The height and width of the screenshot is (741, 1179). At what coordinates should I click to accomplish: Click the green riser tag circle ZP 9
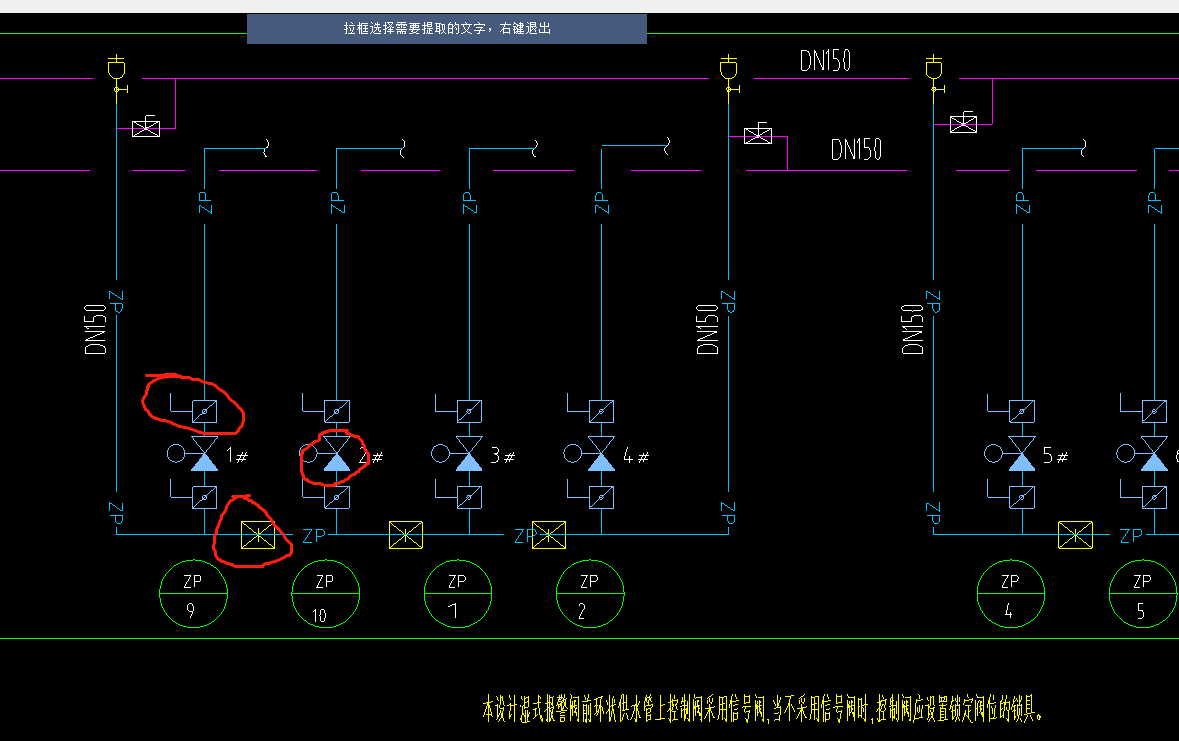193,594
